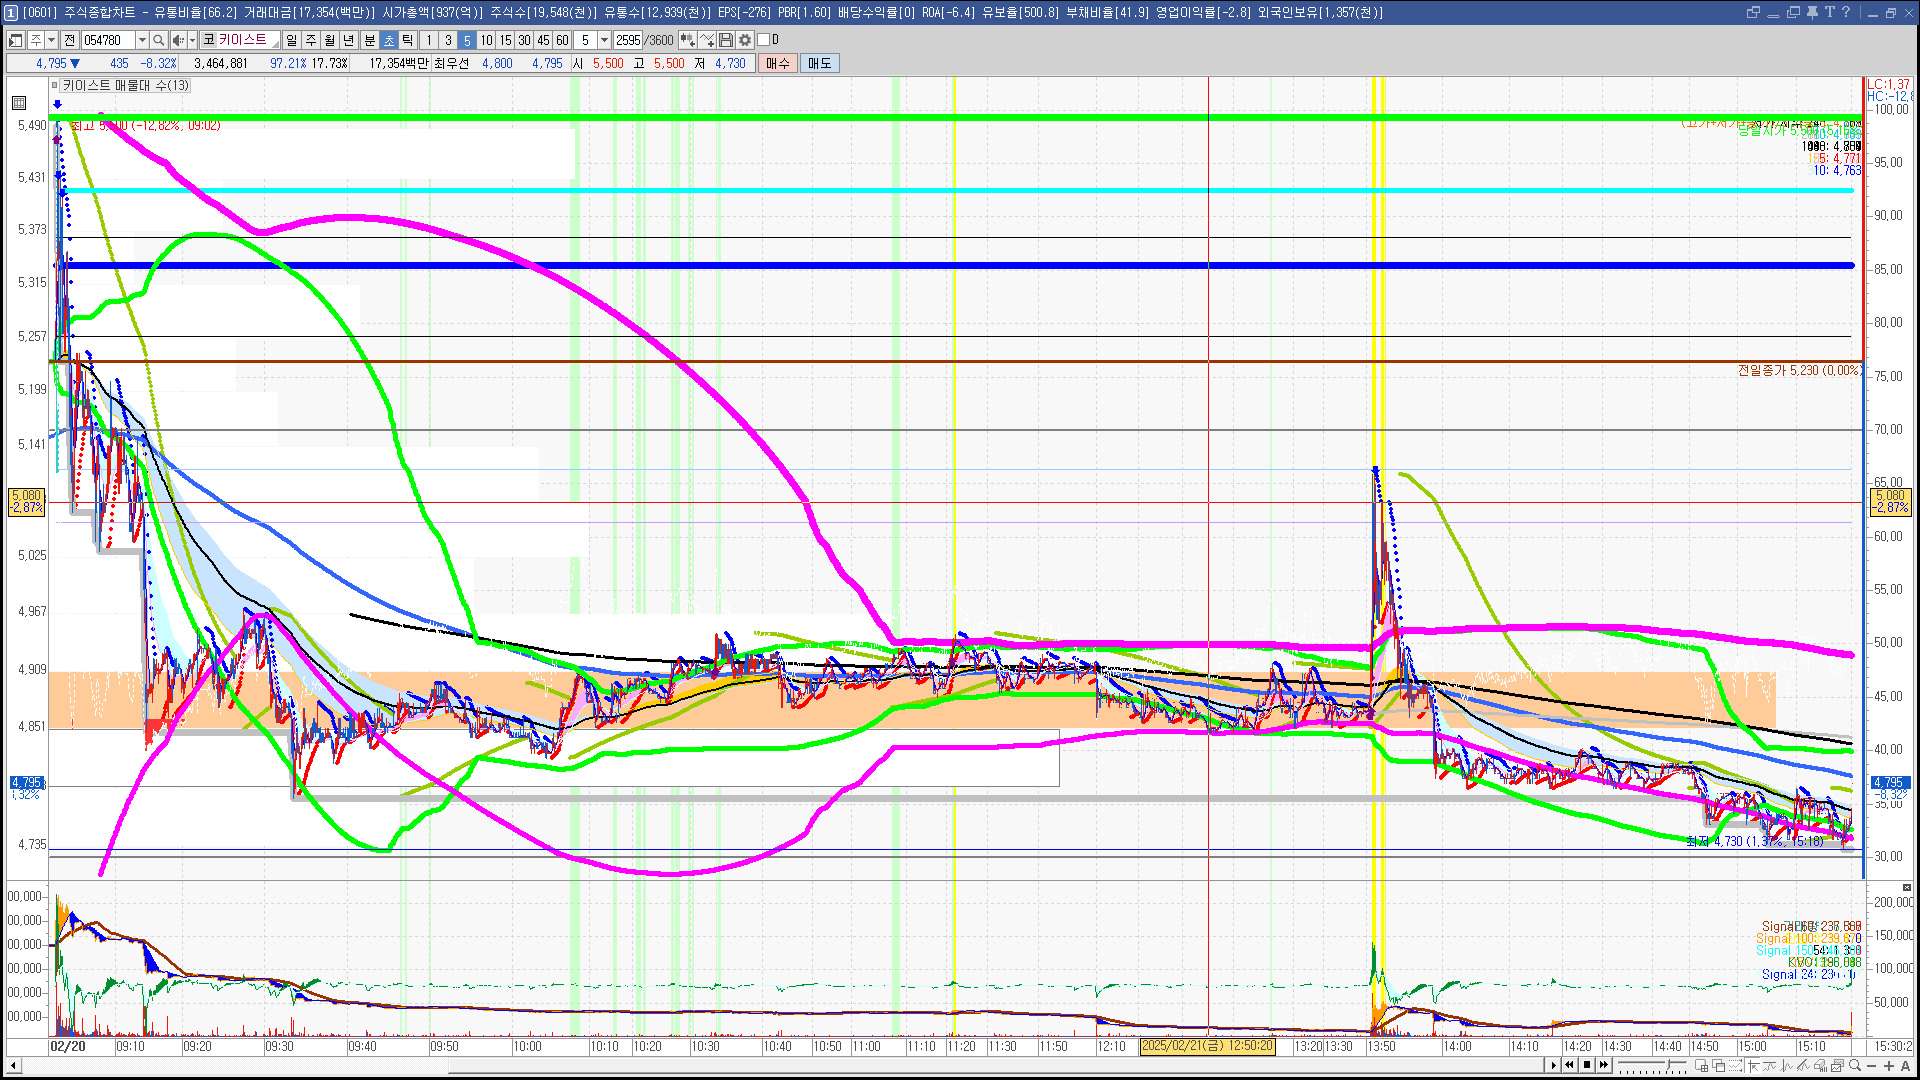The image size is (1920, 1080).
Task: Open the stock search magnifier icon
Action: pyautogui.click(x=158, y=40)
